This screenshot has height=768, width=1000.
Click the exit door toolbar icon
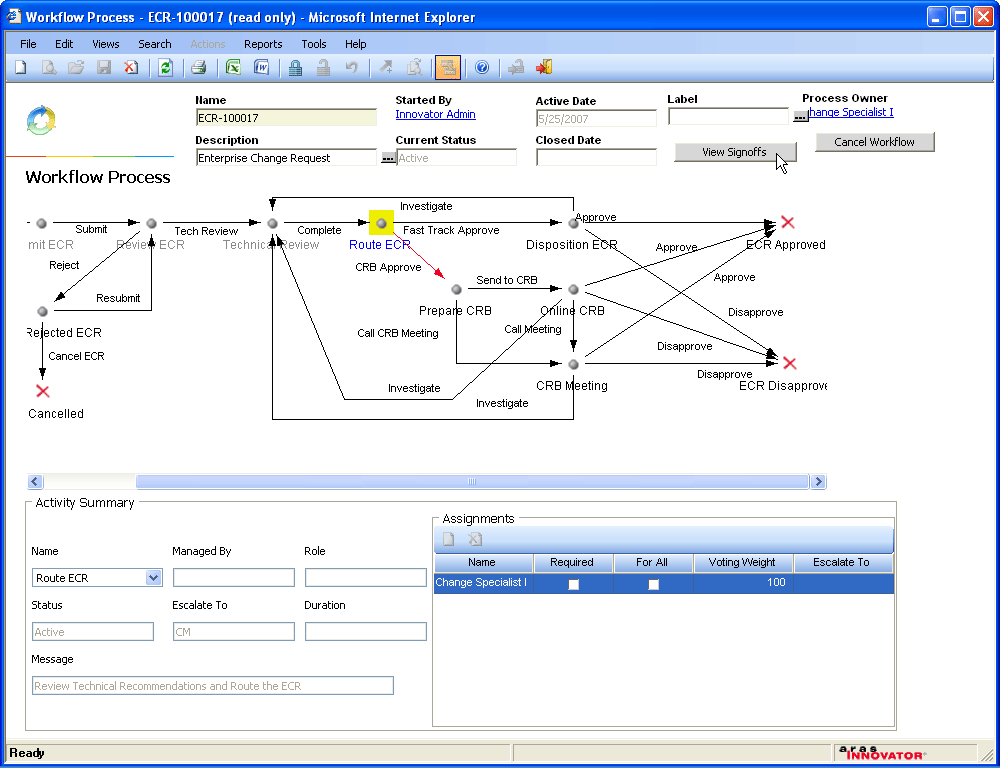click(x=544, y=68)
